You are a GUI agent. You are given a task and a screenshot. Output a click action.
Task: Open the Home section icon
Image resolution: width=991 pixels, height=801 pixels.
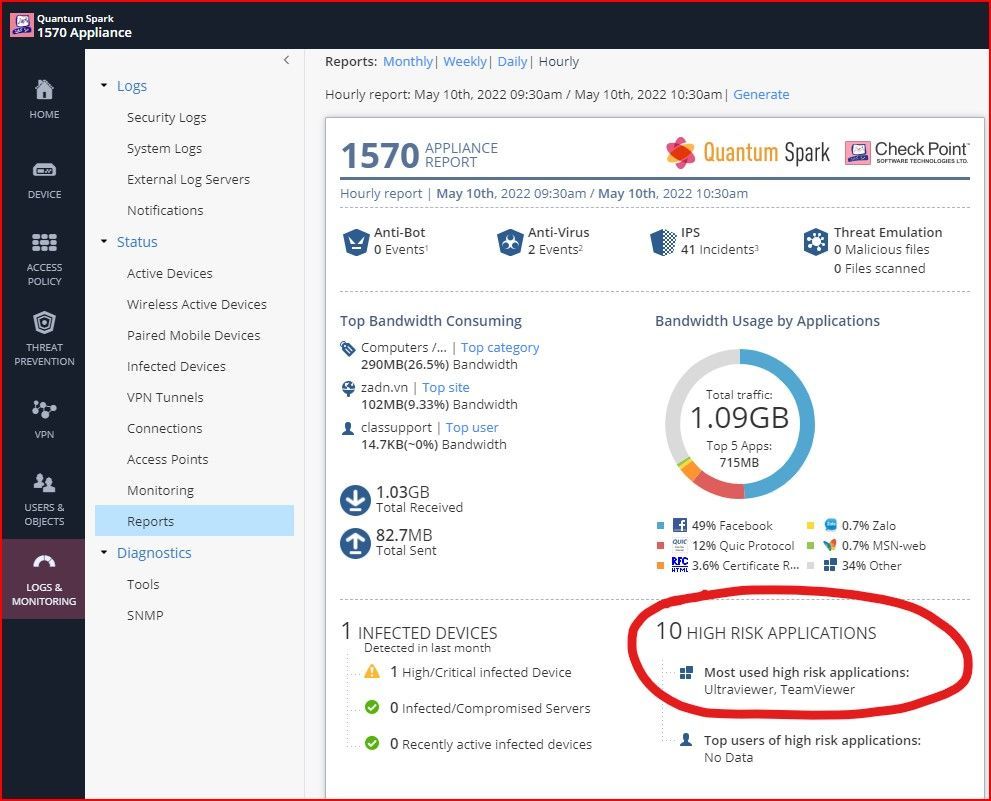tap(44, 90)
